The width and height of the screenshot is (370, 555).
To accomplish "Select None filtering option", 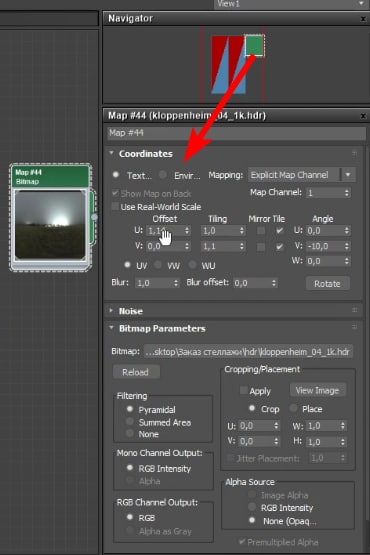I will point(130,433).
